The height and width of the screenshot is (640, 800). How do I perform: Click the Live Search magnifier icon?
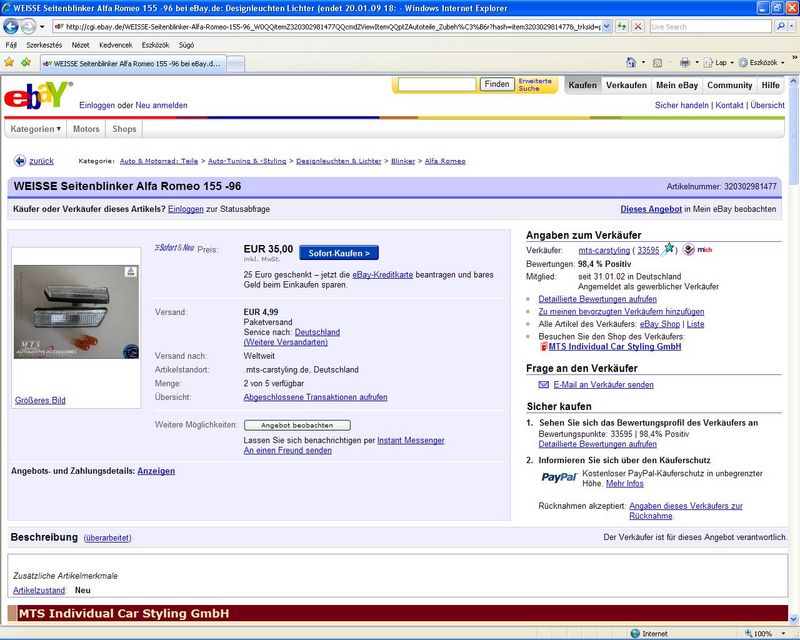780,27
